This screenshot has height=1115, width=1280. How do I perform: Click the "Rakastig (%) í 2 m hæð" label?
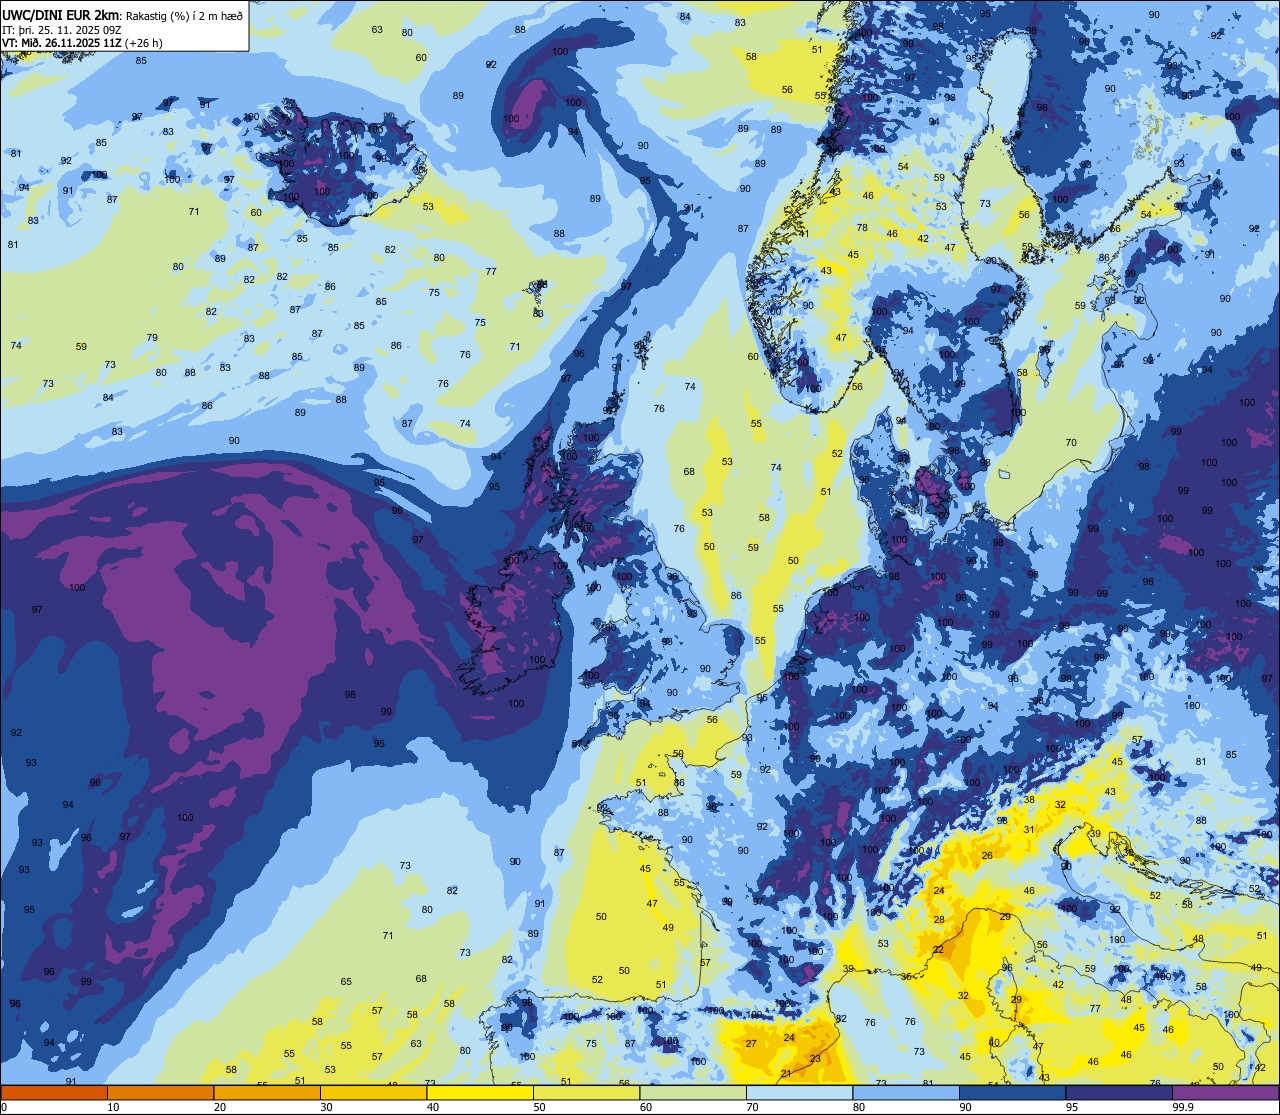click(184, 14)
